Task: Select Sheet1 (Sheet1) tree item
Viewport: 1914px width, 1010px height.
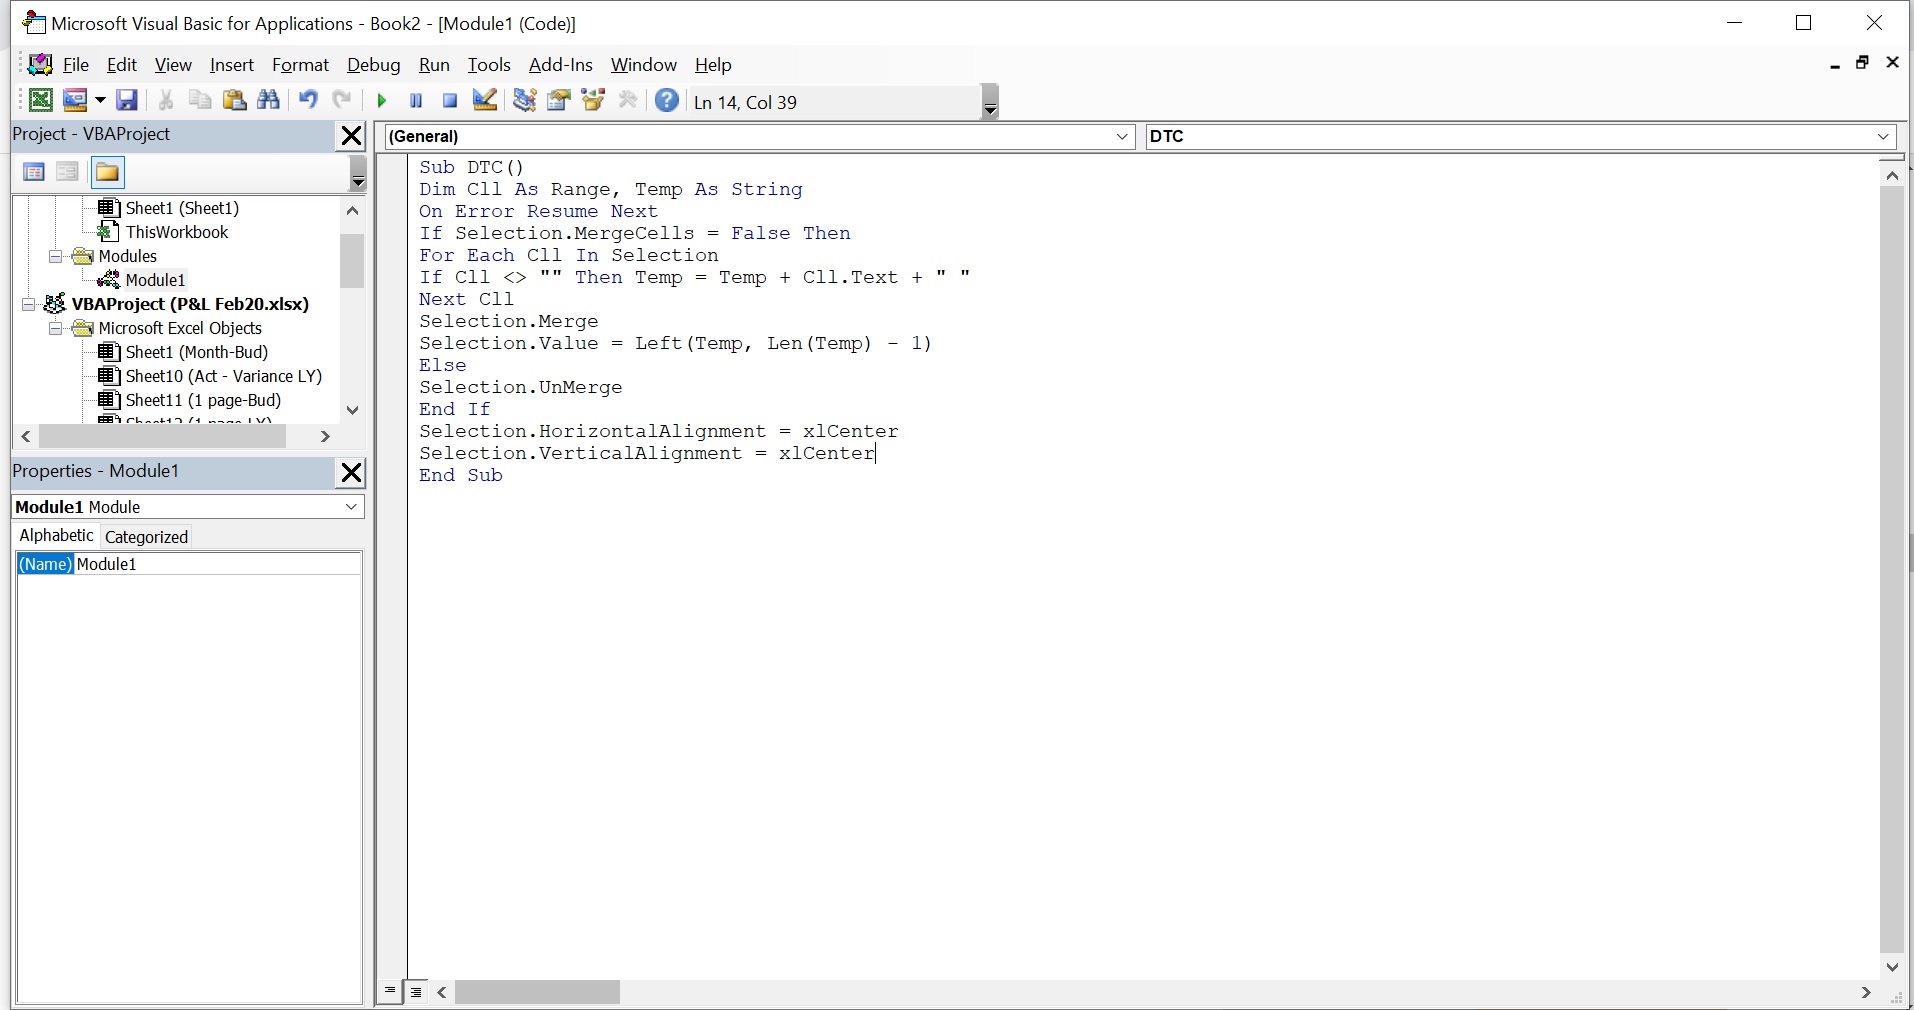Action: point(182,209)
